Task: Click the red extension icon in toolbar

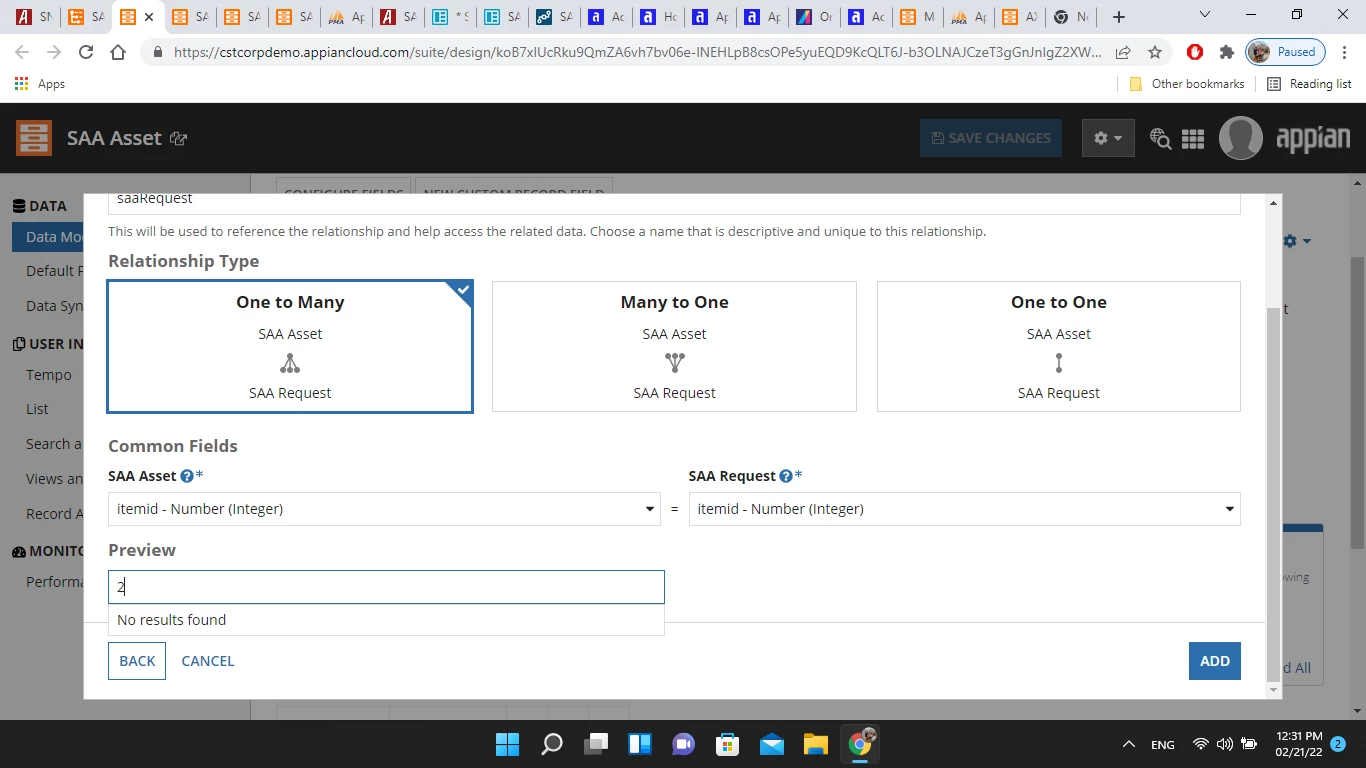Action: coord(1195,52)
